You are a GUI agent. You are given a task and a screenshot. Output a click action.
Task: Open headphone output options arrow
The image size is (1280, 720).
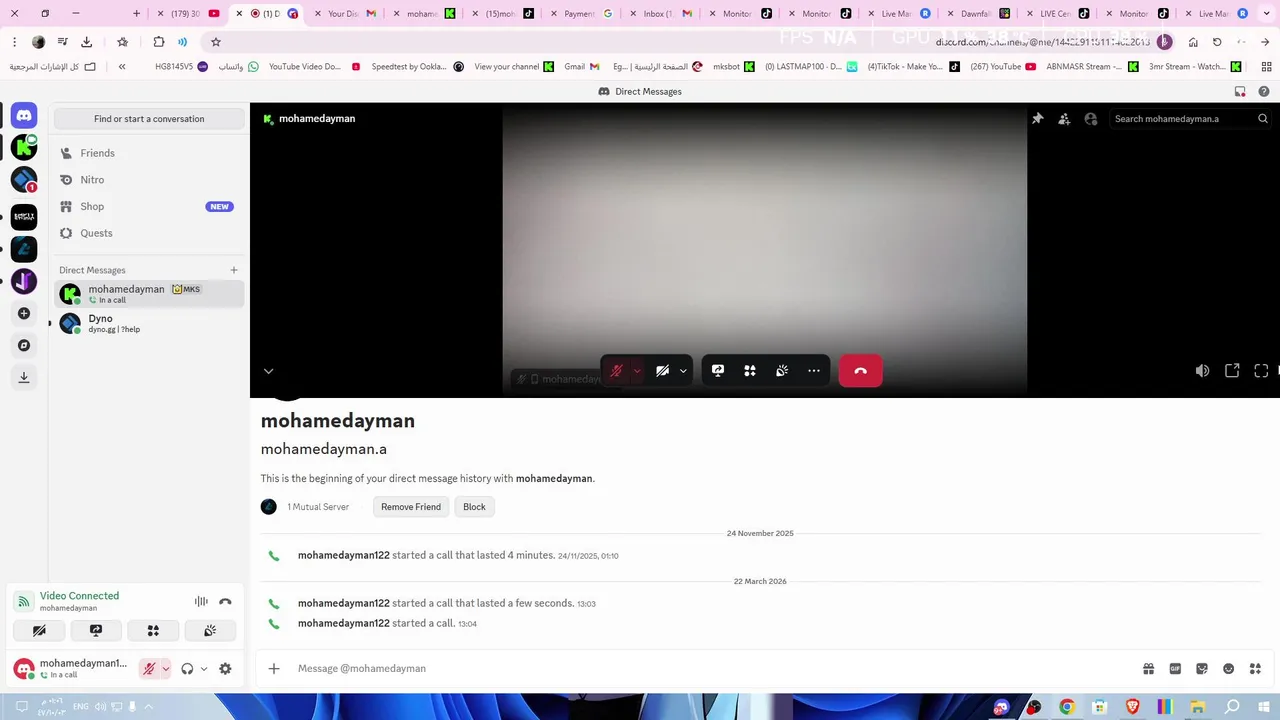pyautogui.click(x=204, y=669)
